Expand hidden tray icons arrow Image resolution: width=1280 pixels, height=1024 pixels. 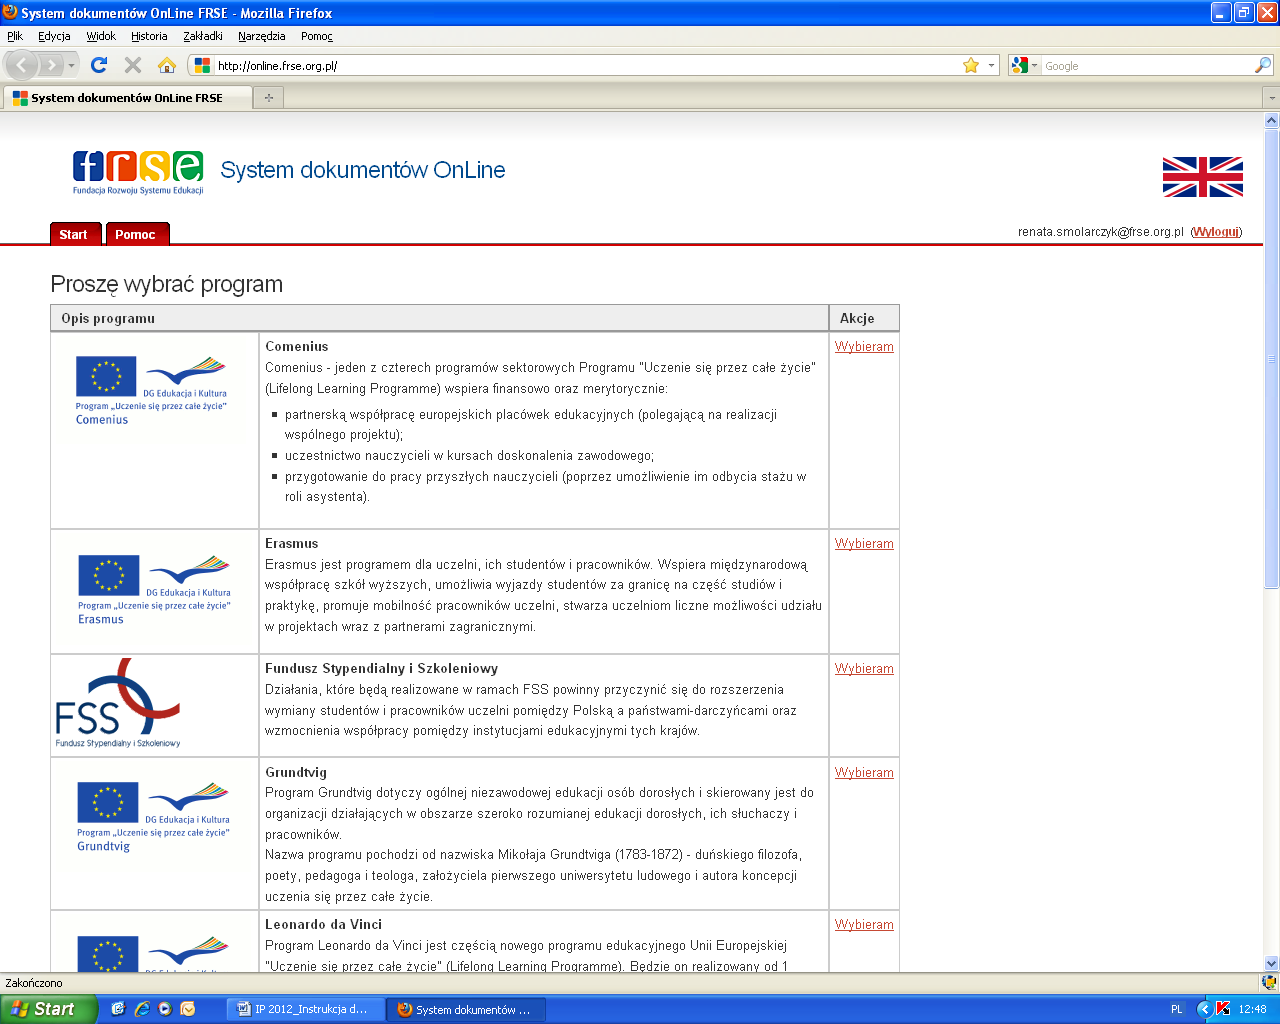pos(1203,1009)
